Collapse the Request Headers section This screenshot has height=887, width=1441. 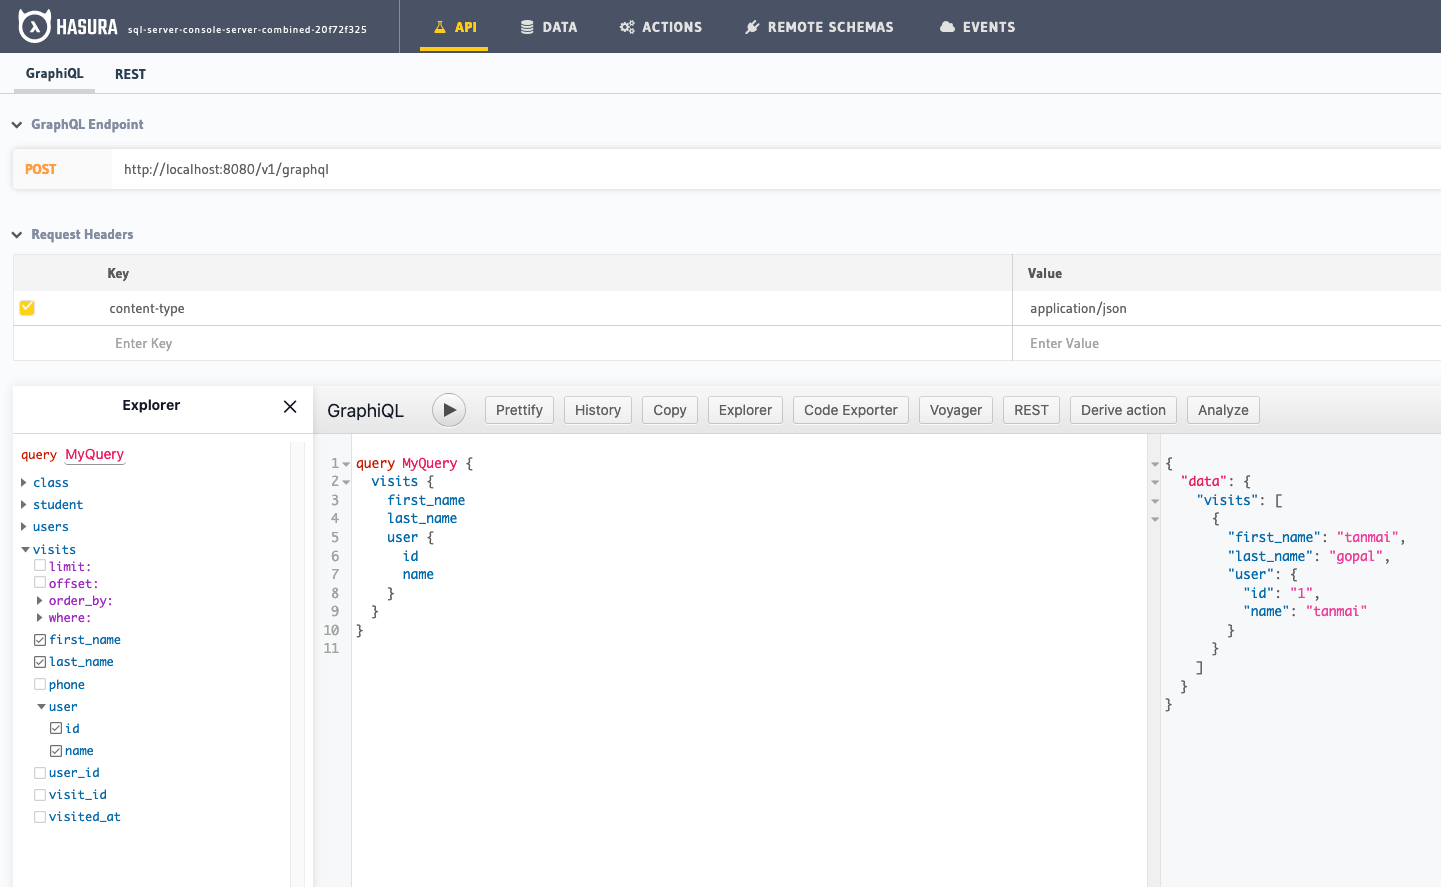pos(16,234)
